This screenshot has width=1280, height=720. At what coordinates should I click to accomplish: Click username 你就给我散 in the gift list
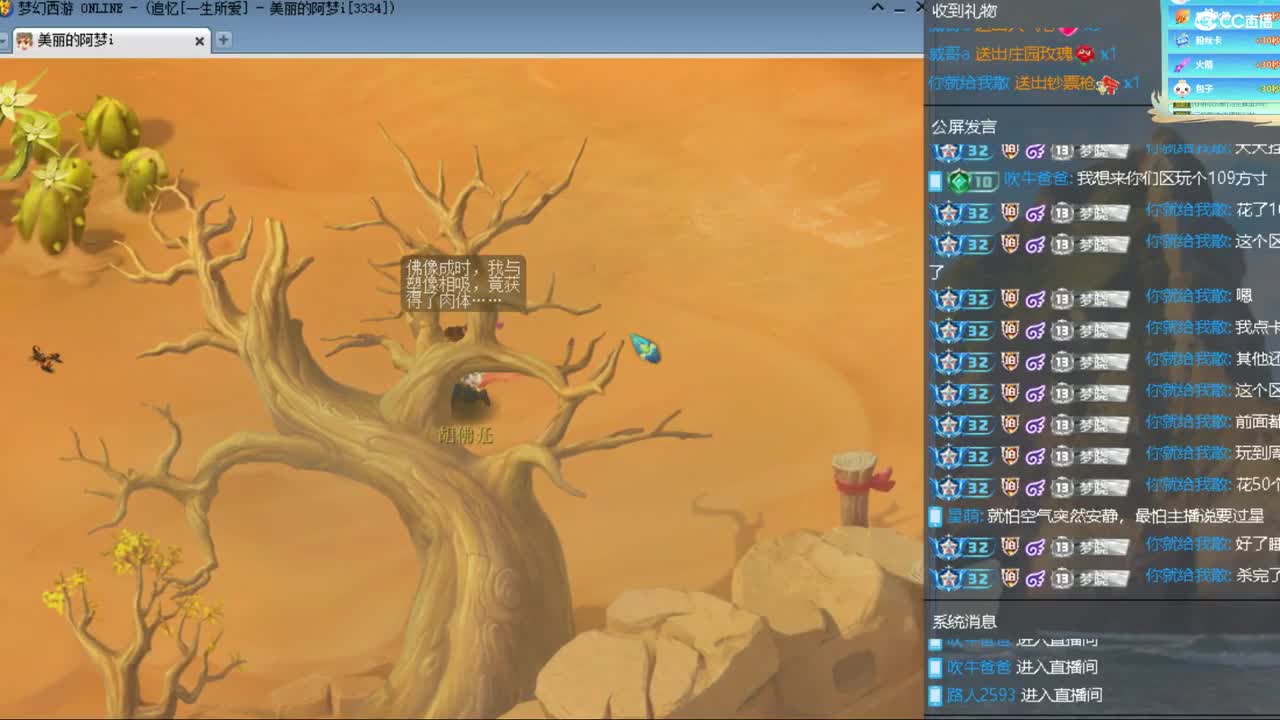tap(969, 83)
